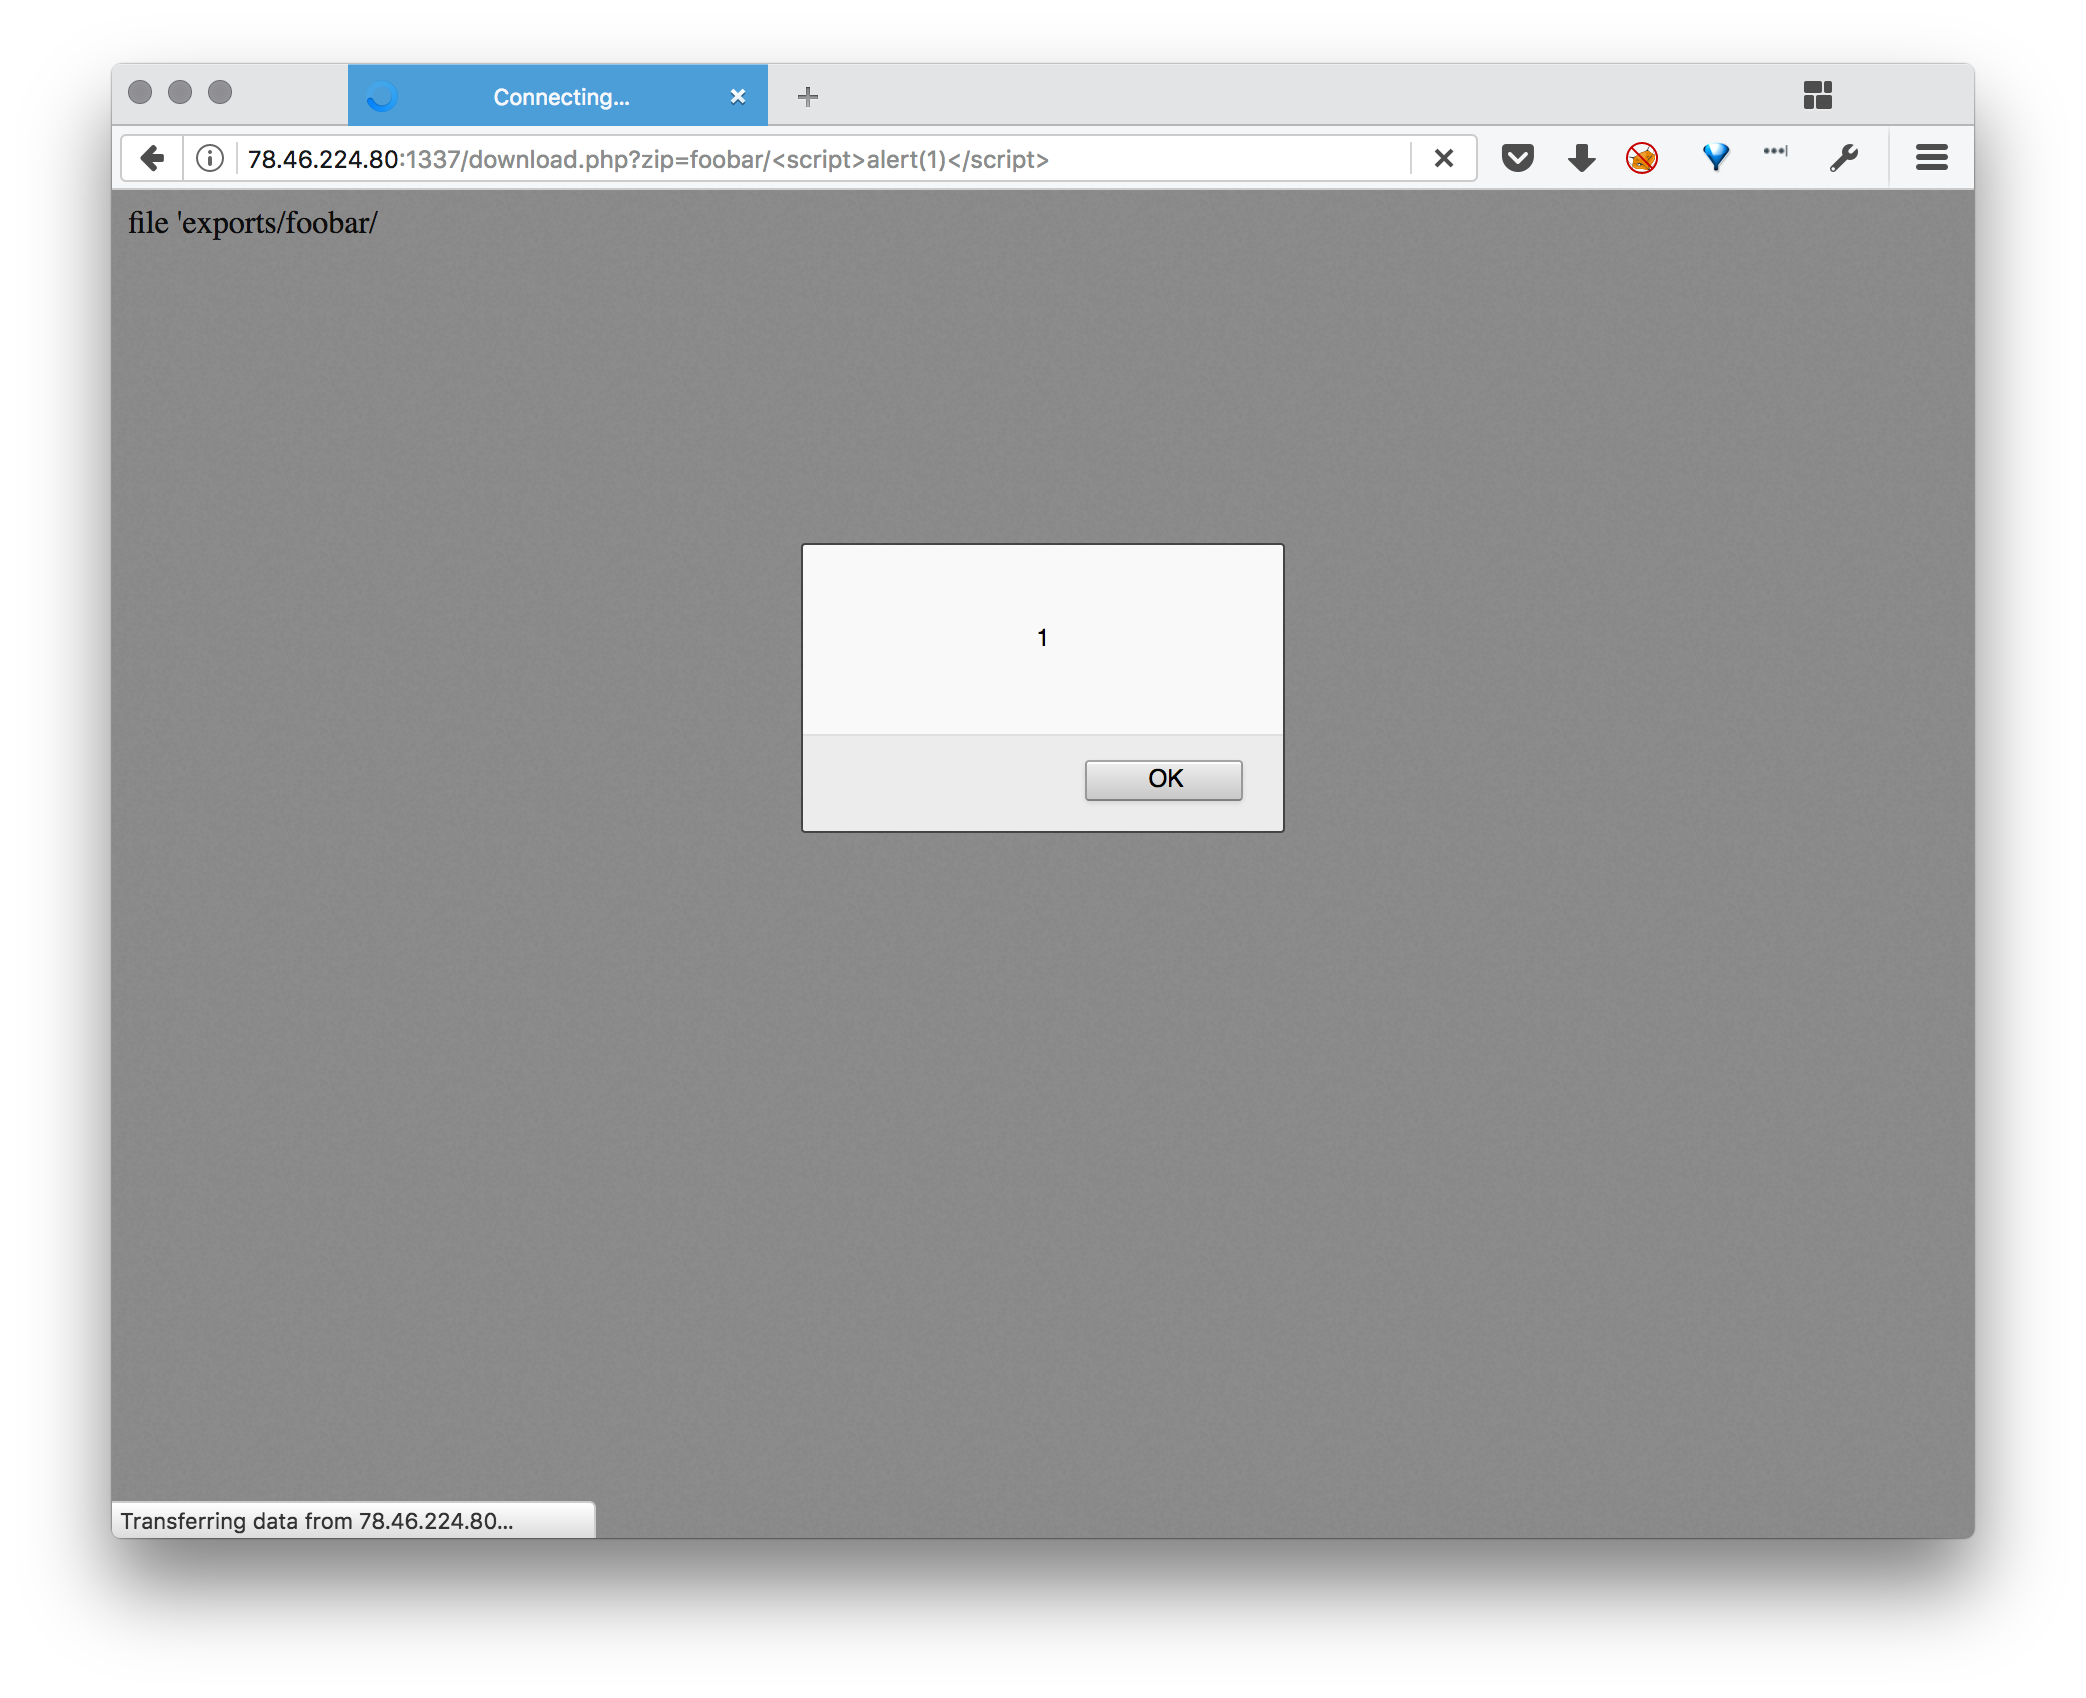Screen dimensions: 2086x1698
Task: Click the alert message text '1'
Action: coord(1042,638)
